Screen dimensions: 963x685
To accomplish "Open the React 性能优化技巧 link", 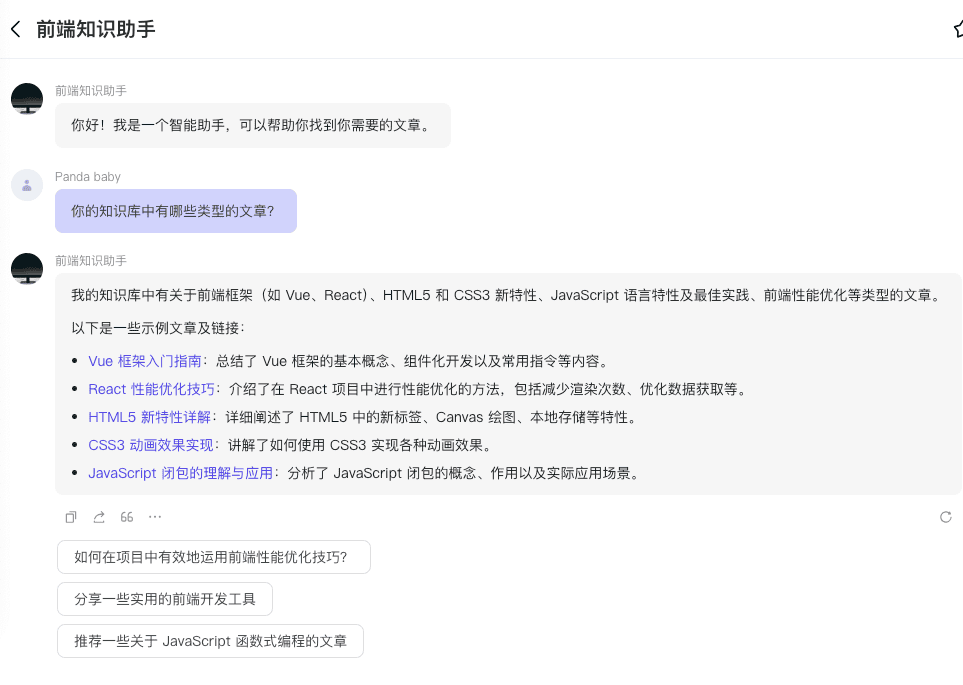I will click(152, 389).
